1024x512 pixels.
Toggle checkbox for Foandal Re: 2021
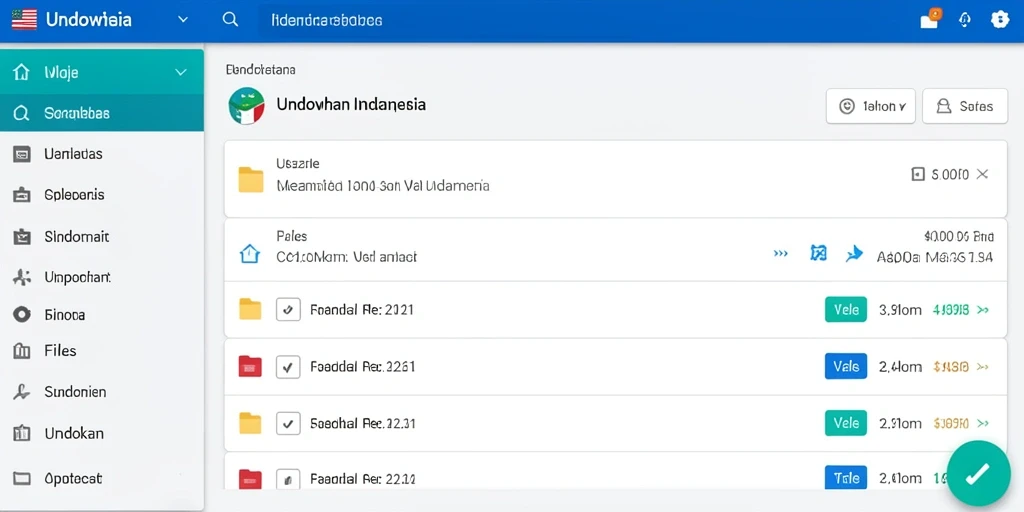(x=288, y=310)
